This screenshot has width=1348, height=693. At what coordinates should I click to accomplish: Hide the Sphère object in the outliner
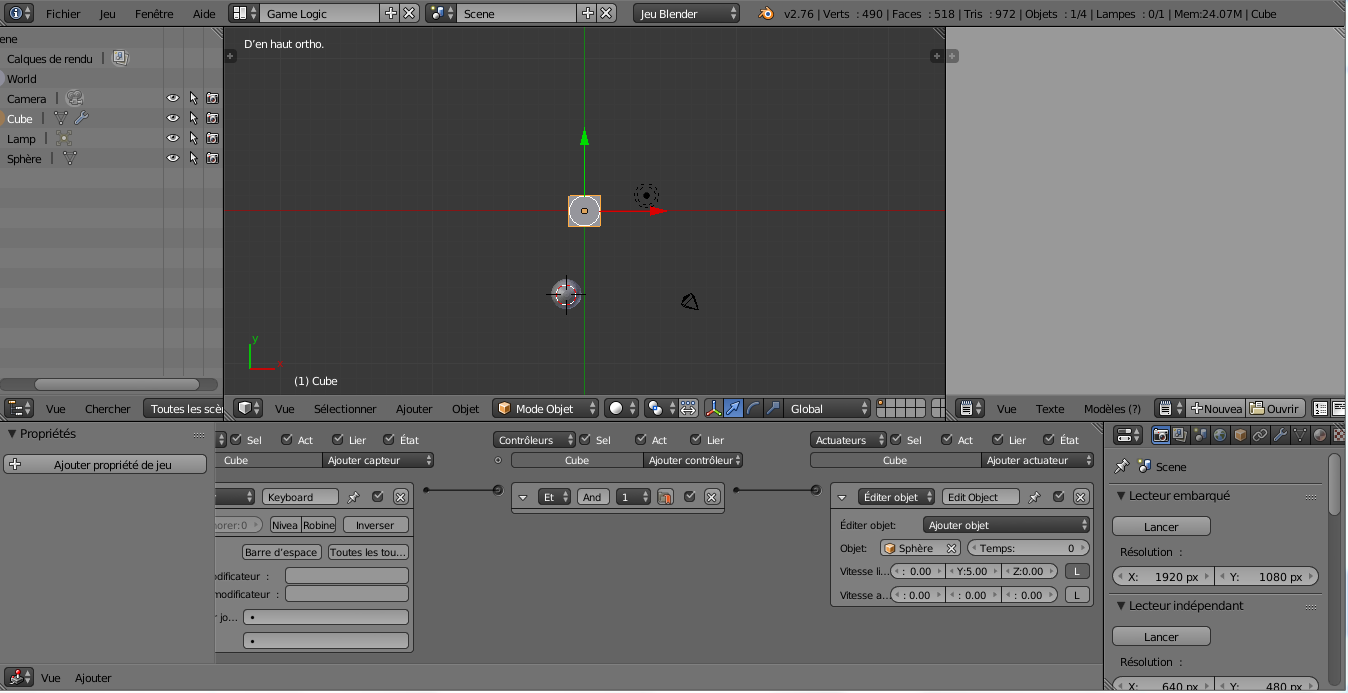[x=172, y=157]
